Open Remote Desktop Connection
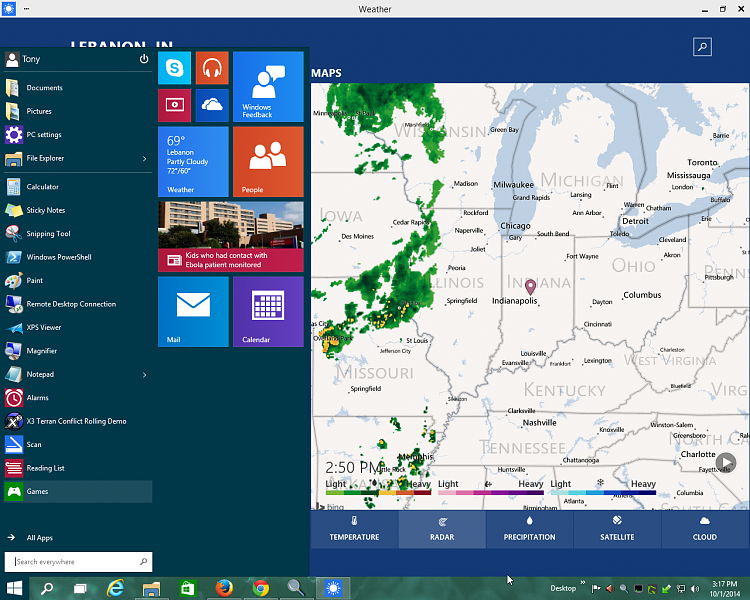750x600 pixels. click(x=78, y=304)
